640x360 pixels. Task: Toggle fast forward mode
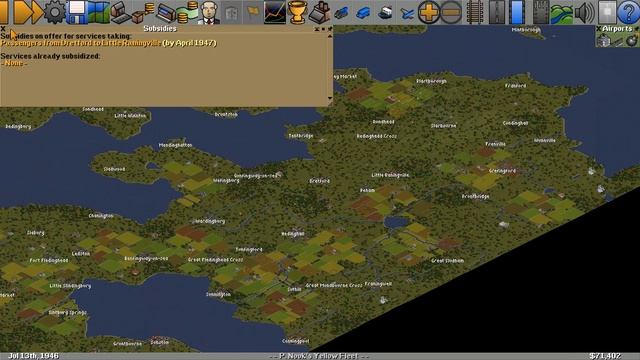(28, 12)
